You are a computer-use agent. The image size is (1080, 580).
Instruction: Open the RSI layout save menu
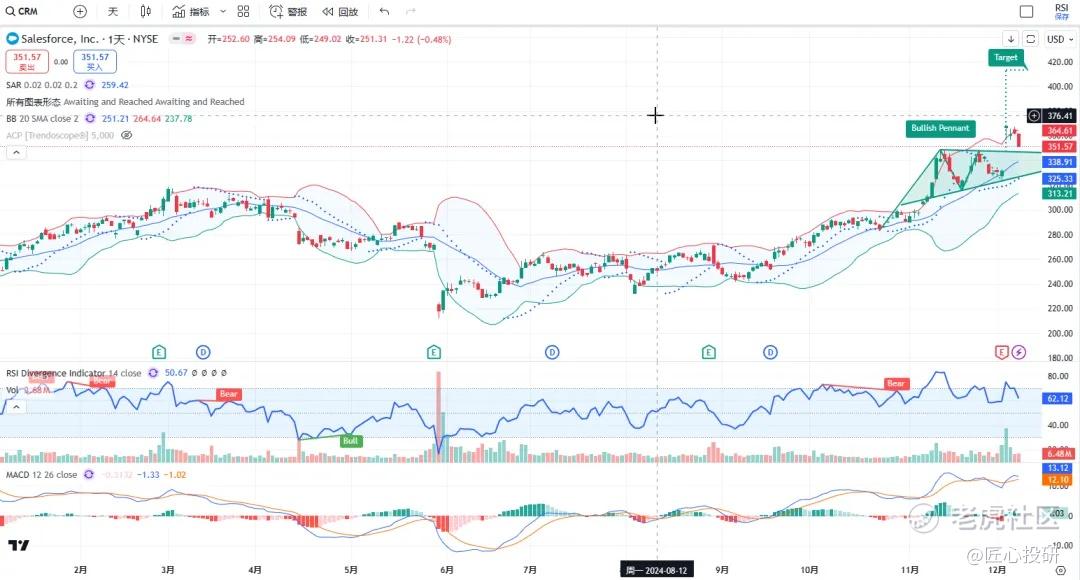pyautogui.click(x=1061, y=11)
